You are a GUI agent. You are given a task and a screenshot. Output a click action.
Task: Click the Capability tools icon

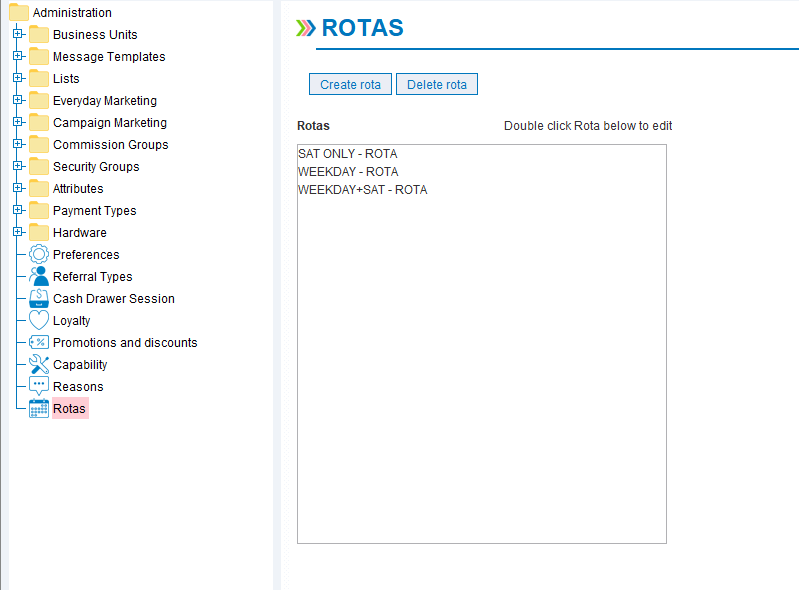tap(39, 364)
